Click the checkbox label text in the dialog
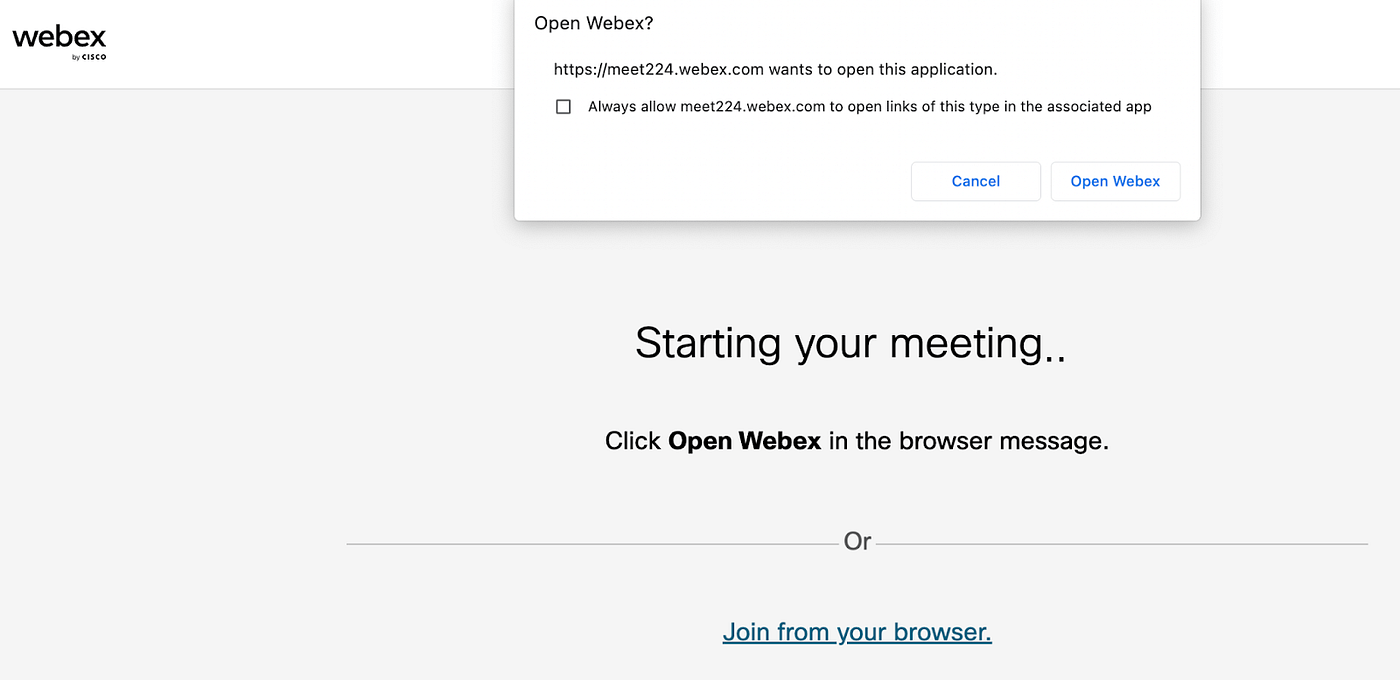The image size is (1400, 680). click(868, 106)
